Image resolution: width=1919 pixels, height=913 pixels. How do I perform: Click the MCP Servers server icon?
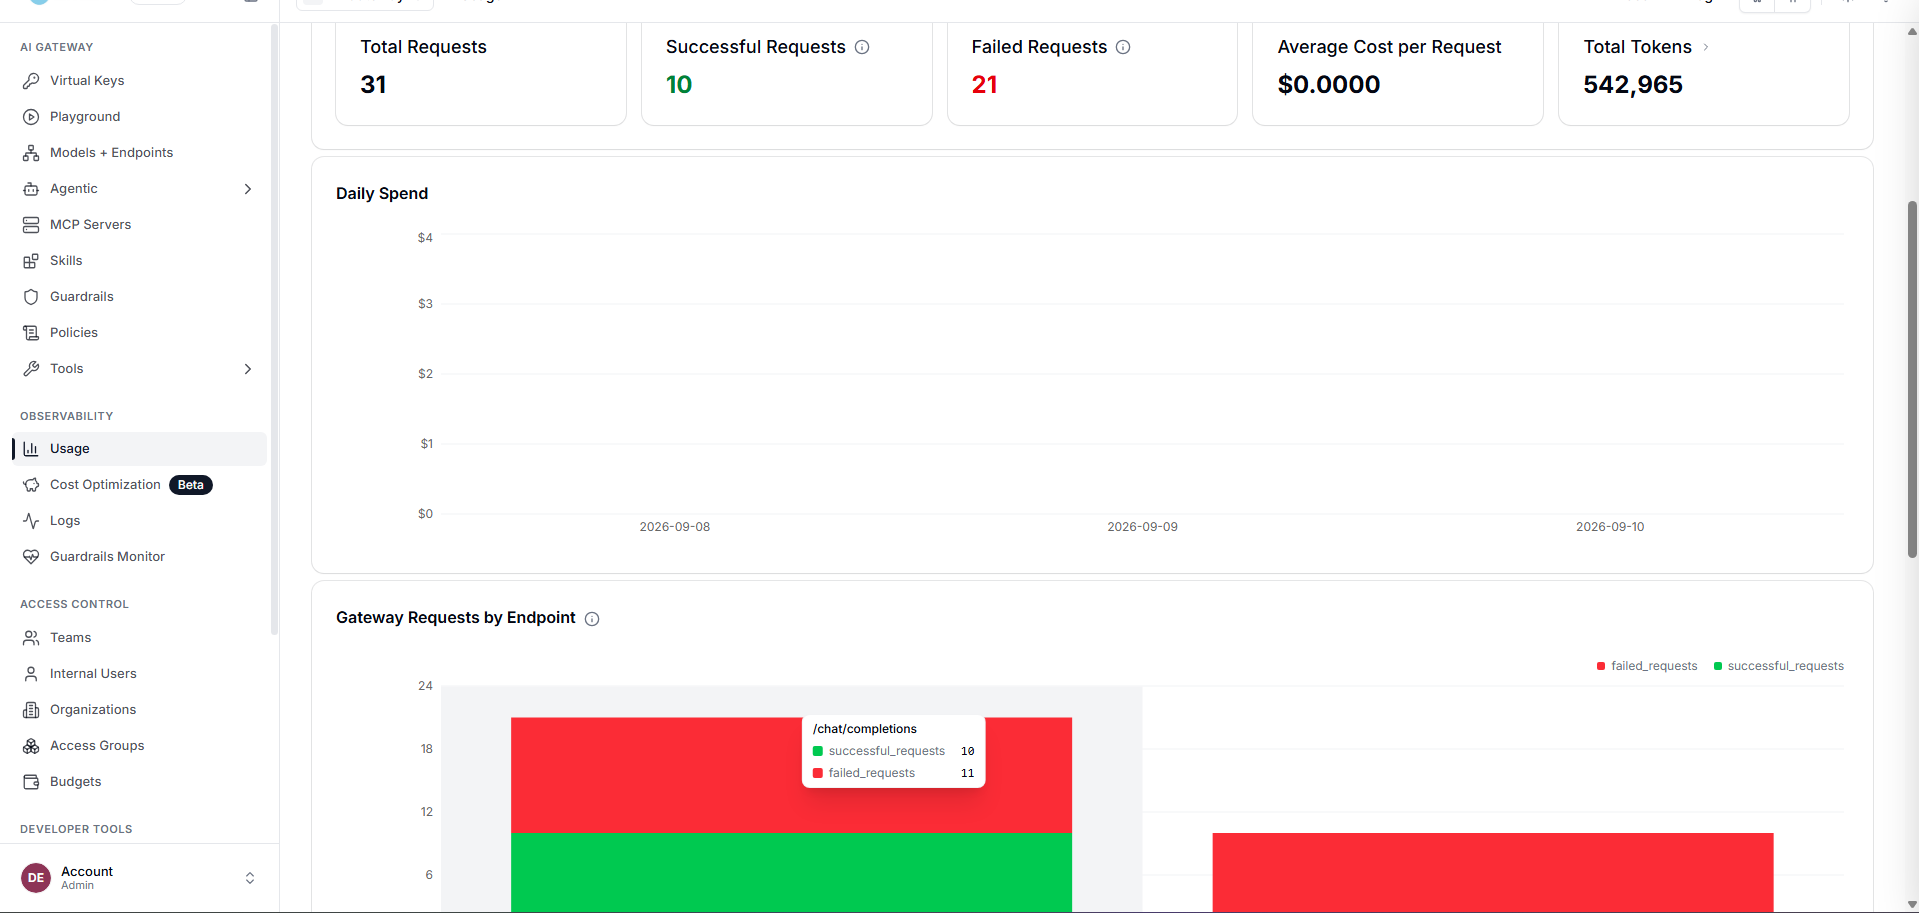(x=31, y=225)
